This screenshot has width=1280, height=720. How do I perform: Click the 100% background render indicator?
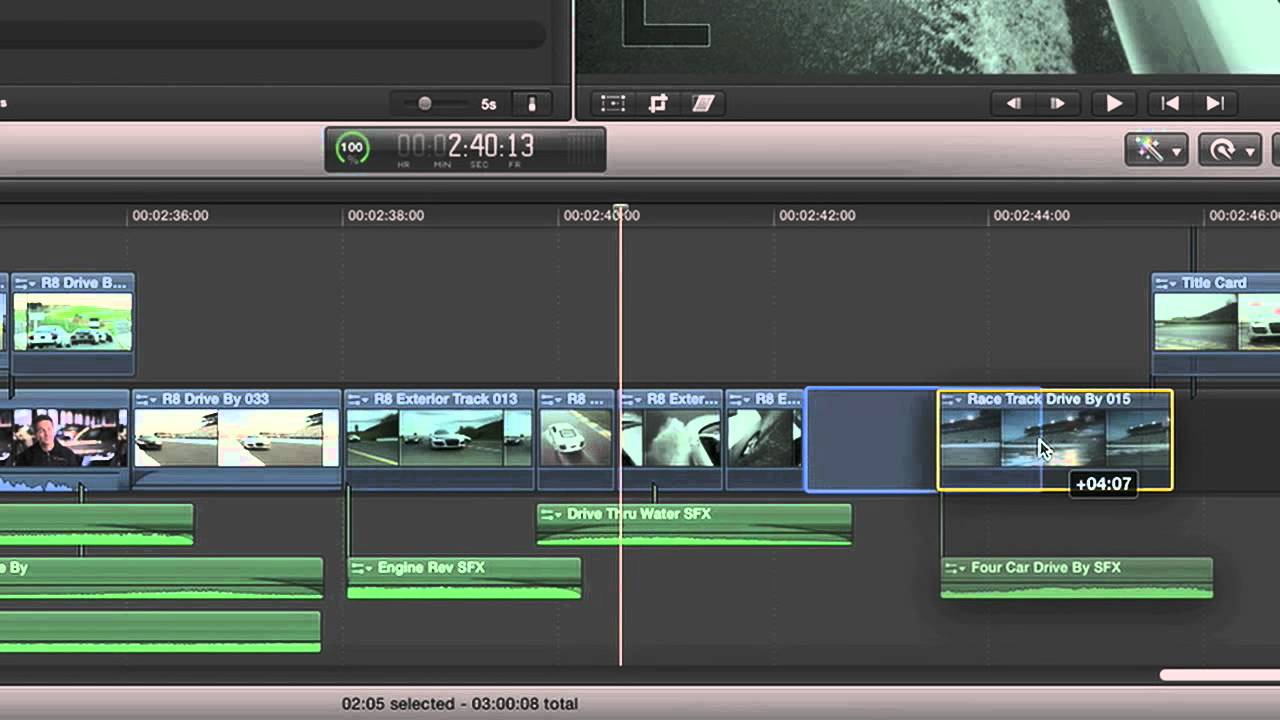tap(351, 149)
